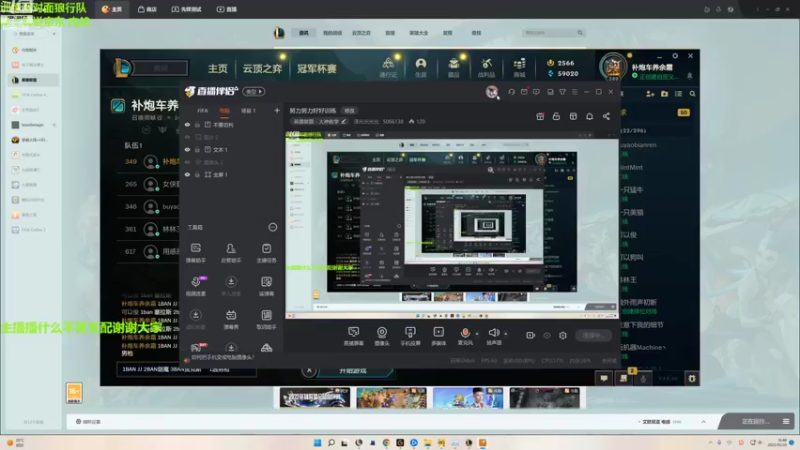Open the 歌词助手 tool
800x450 pixels.
(266, 319)
